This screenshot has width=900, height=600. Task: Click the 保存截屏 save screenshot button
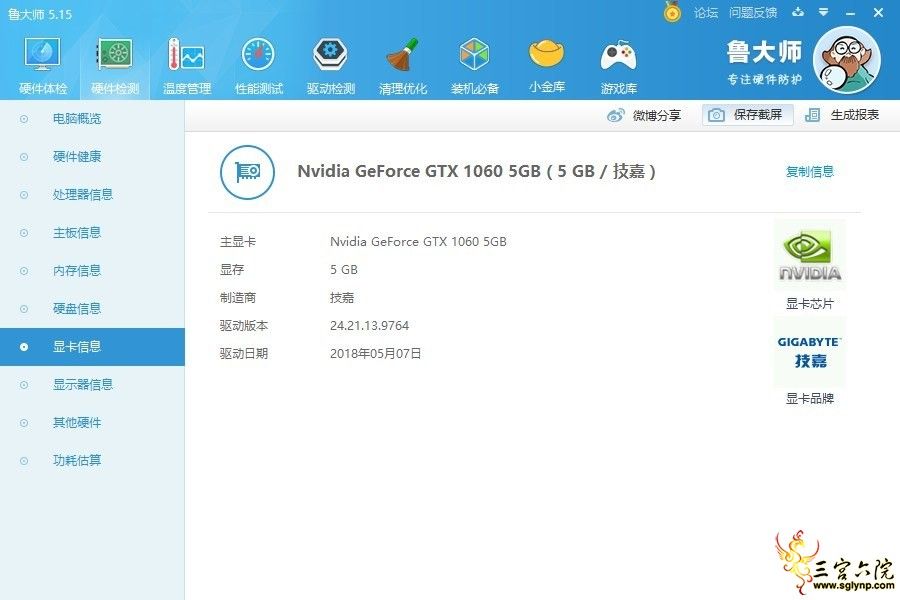click(x=747, y=115)
